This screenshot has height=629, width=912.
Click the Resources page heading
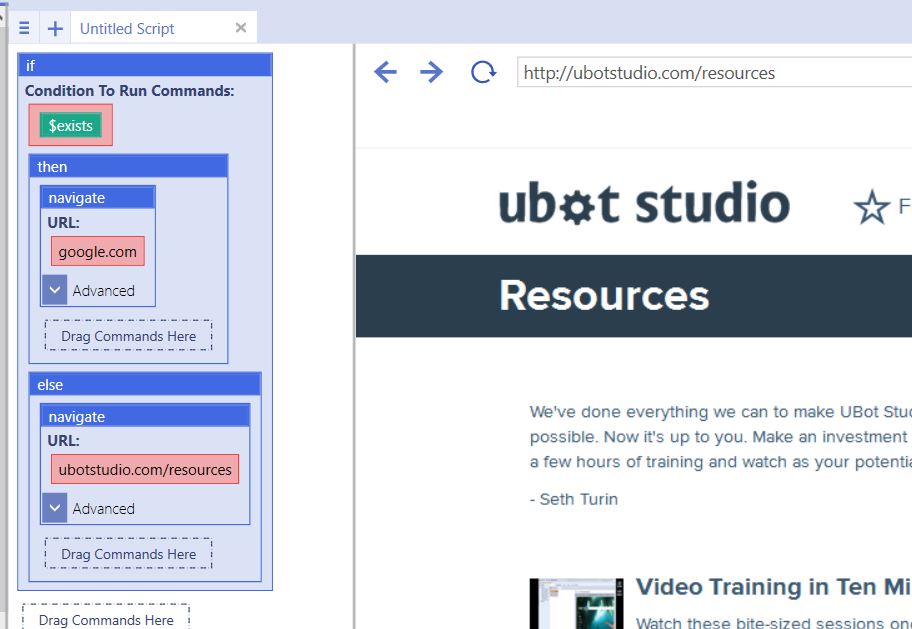tap(604, 295)
